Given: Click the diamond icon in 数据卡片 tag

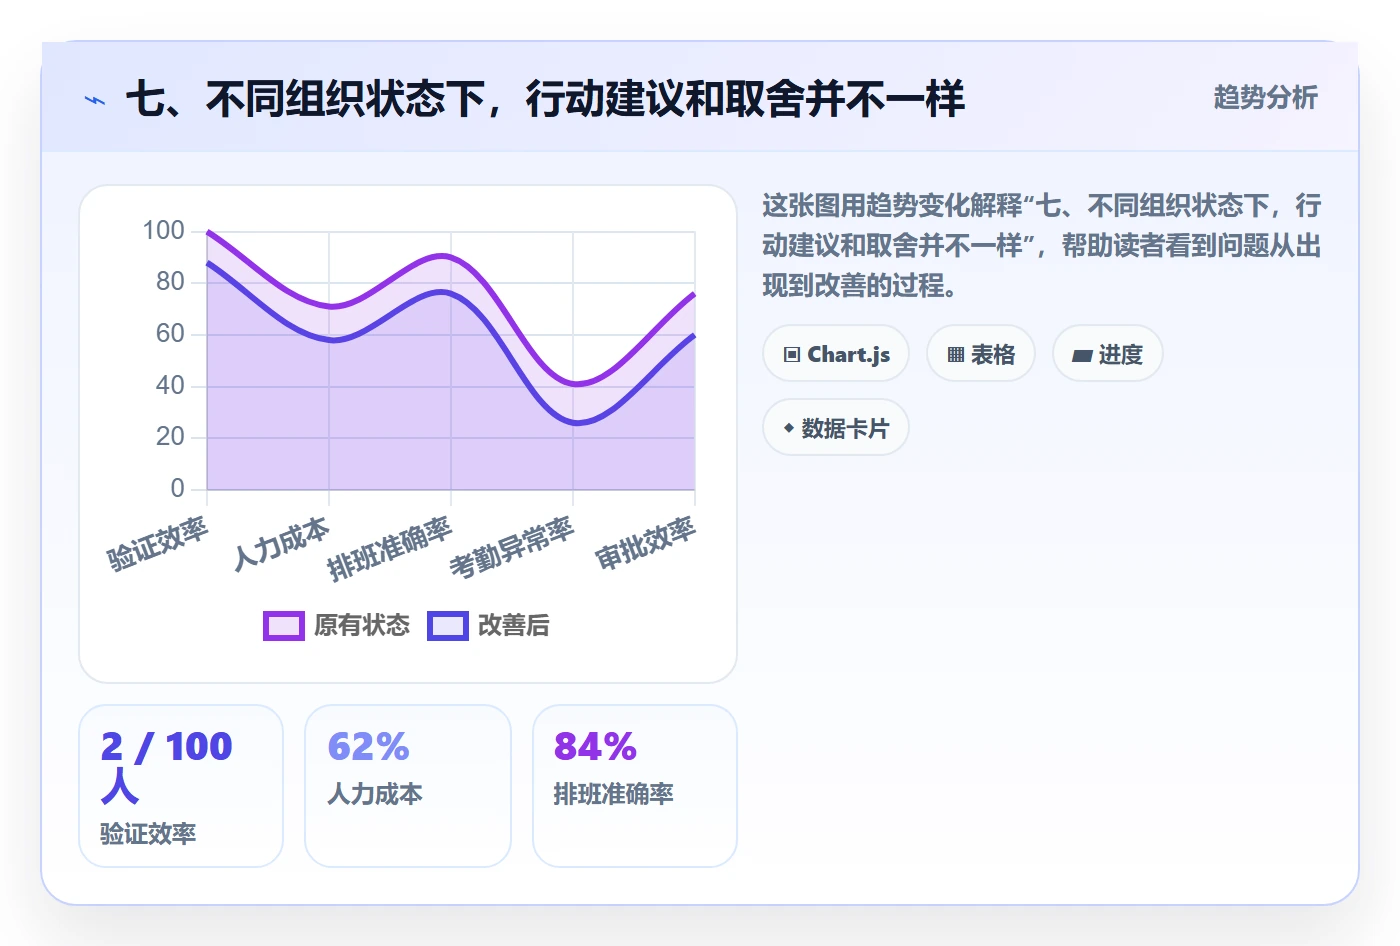Looking at the screenshot, I should 789,428.
